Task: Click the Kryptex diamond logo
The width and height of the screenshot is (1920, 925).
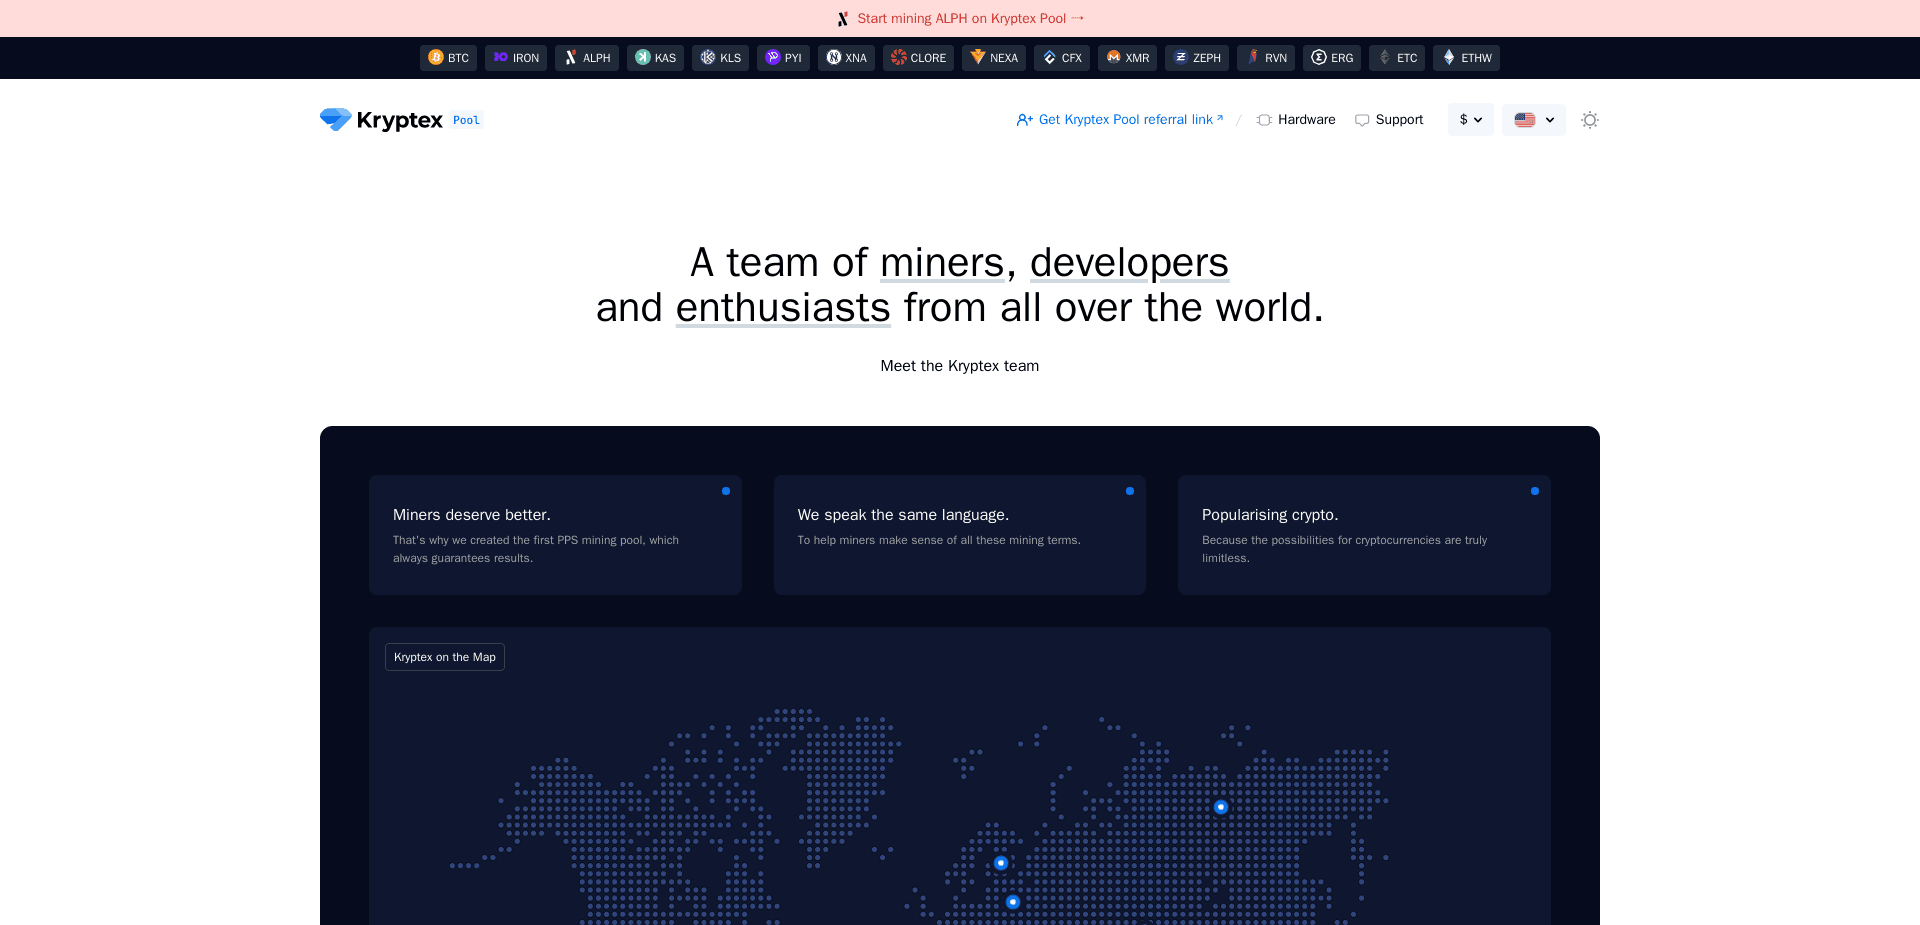Action: (x=334, y=119)
